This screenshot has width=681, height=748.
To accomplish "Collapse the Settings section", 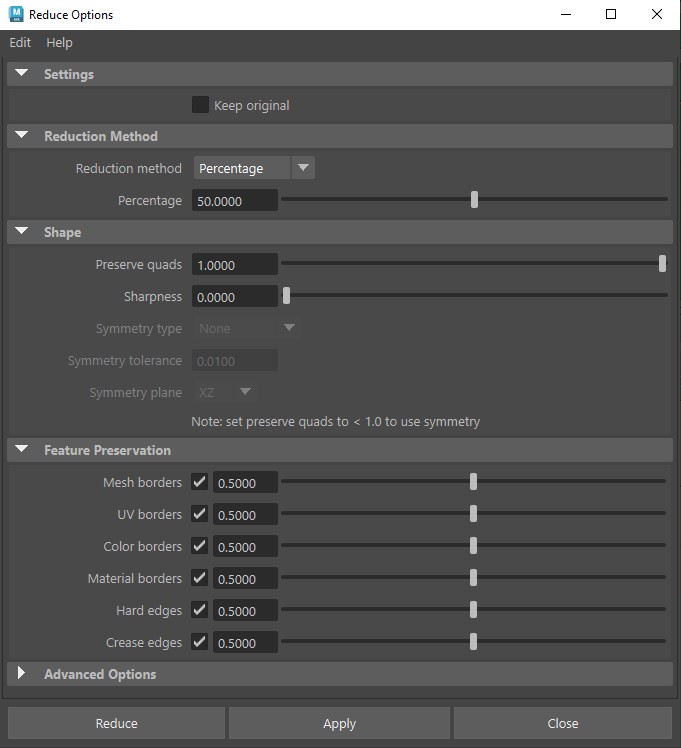I will click(22, 75).
